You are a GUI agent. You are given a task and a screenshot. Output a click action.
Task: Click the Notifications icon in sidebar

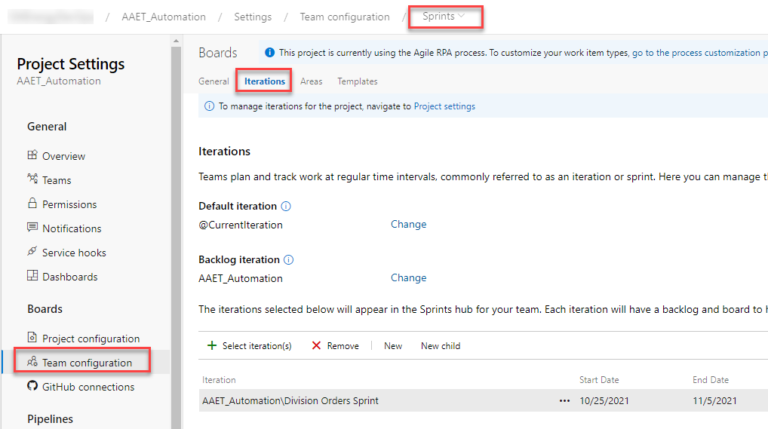[33, 228]
